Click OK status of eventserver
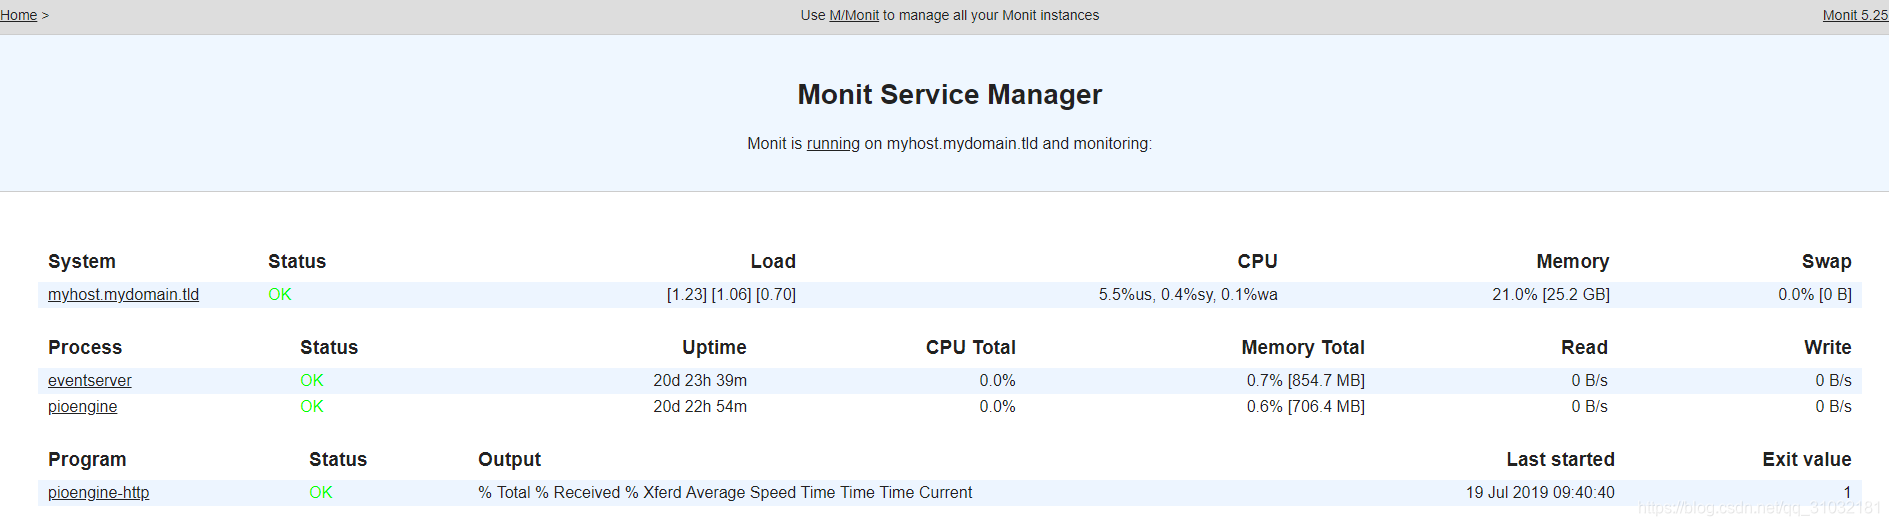 point(312,381)
